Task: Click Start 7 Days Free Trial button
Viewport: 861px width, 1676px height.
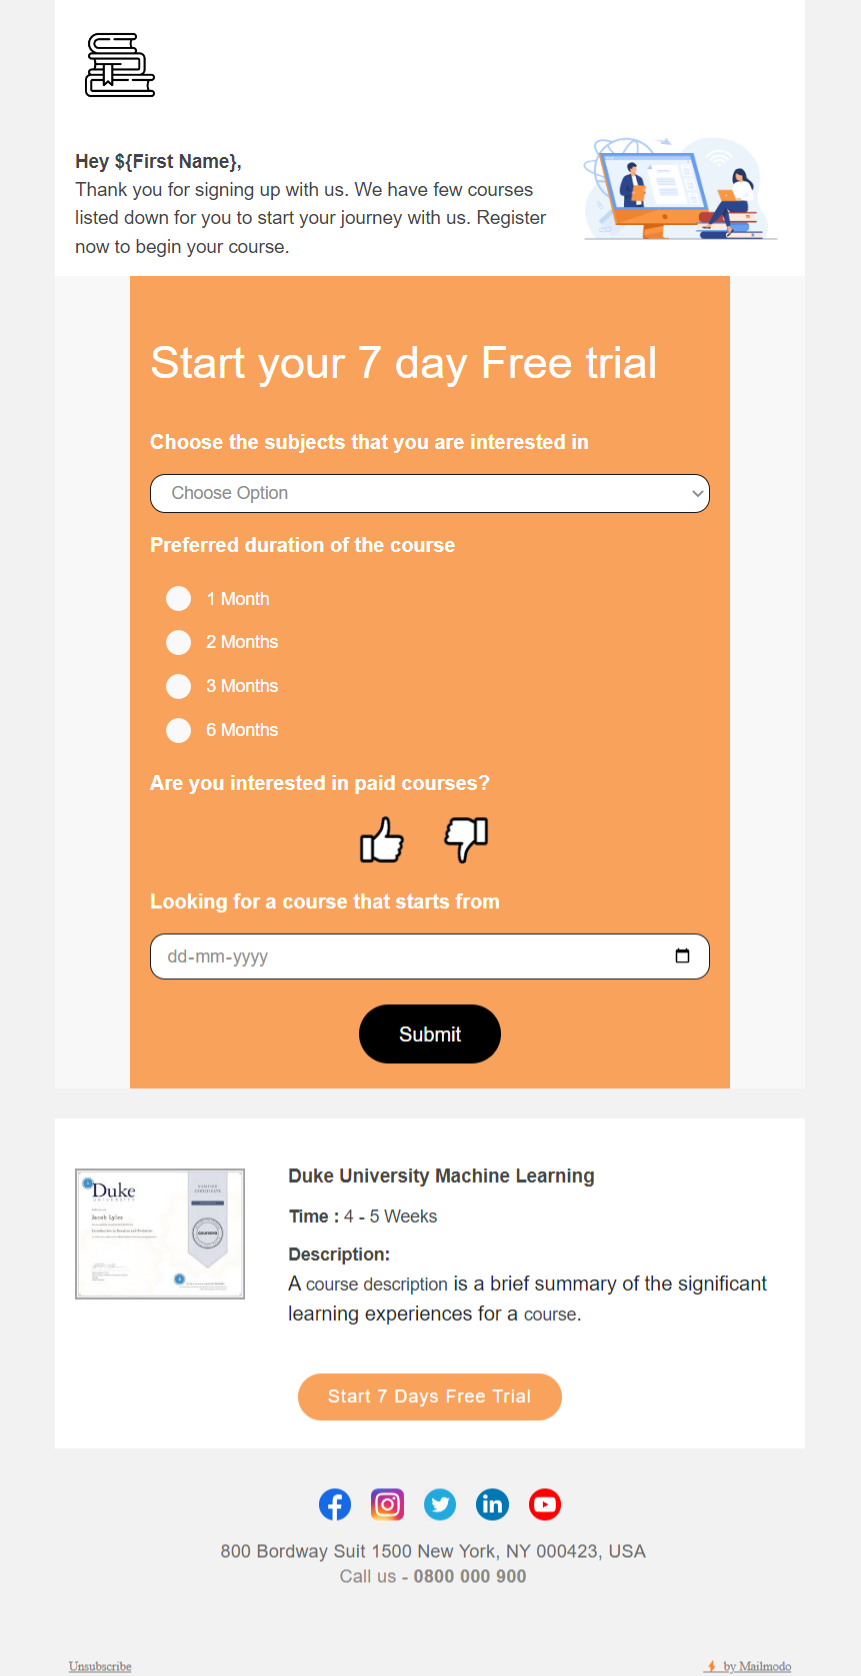Action: click(x=430, y=1397)
